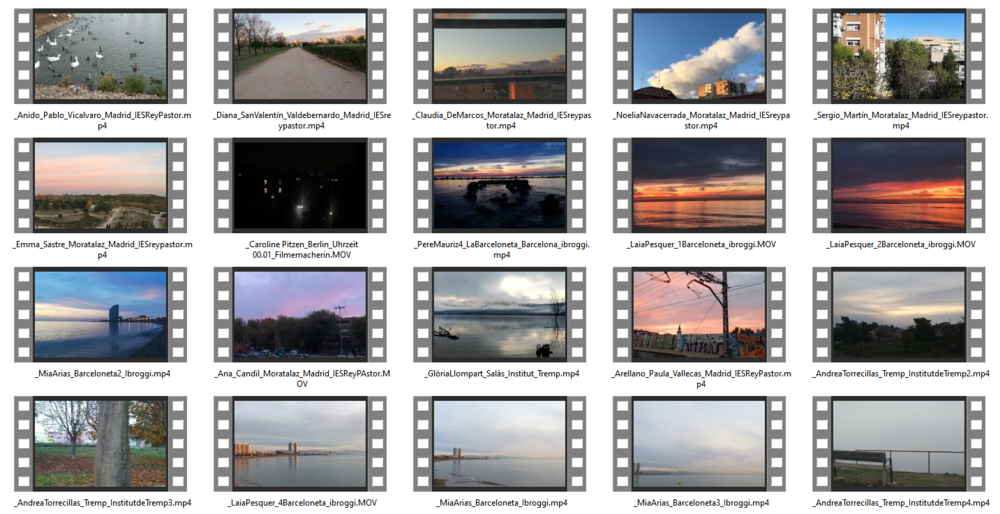
Task: Click filename _MiaArias_Barceloneta3_Ibroggi.mp4
Action: (x=701, y=503)
